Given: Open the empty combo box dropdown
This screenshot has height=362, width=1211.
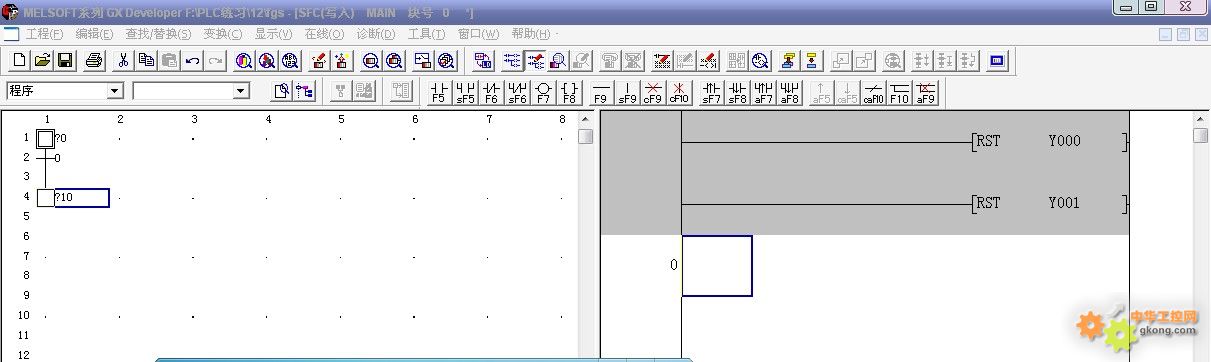Looking at the screenshot, I should coord(241,91).
